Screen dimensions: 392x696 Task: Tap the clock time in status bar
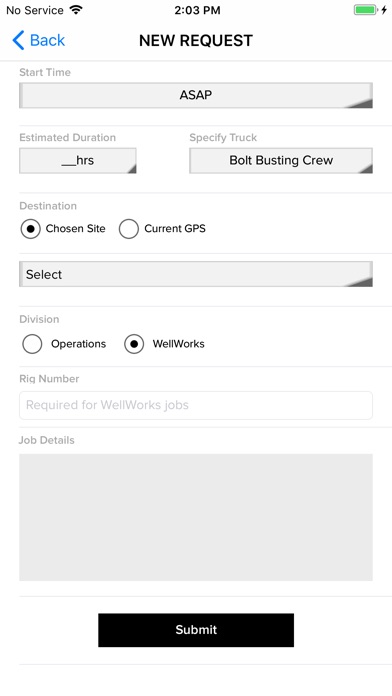[x=197, y=10]
